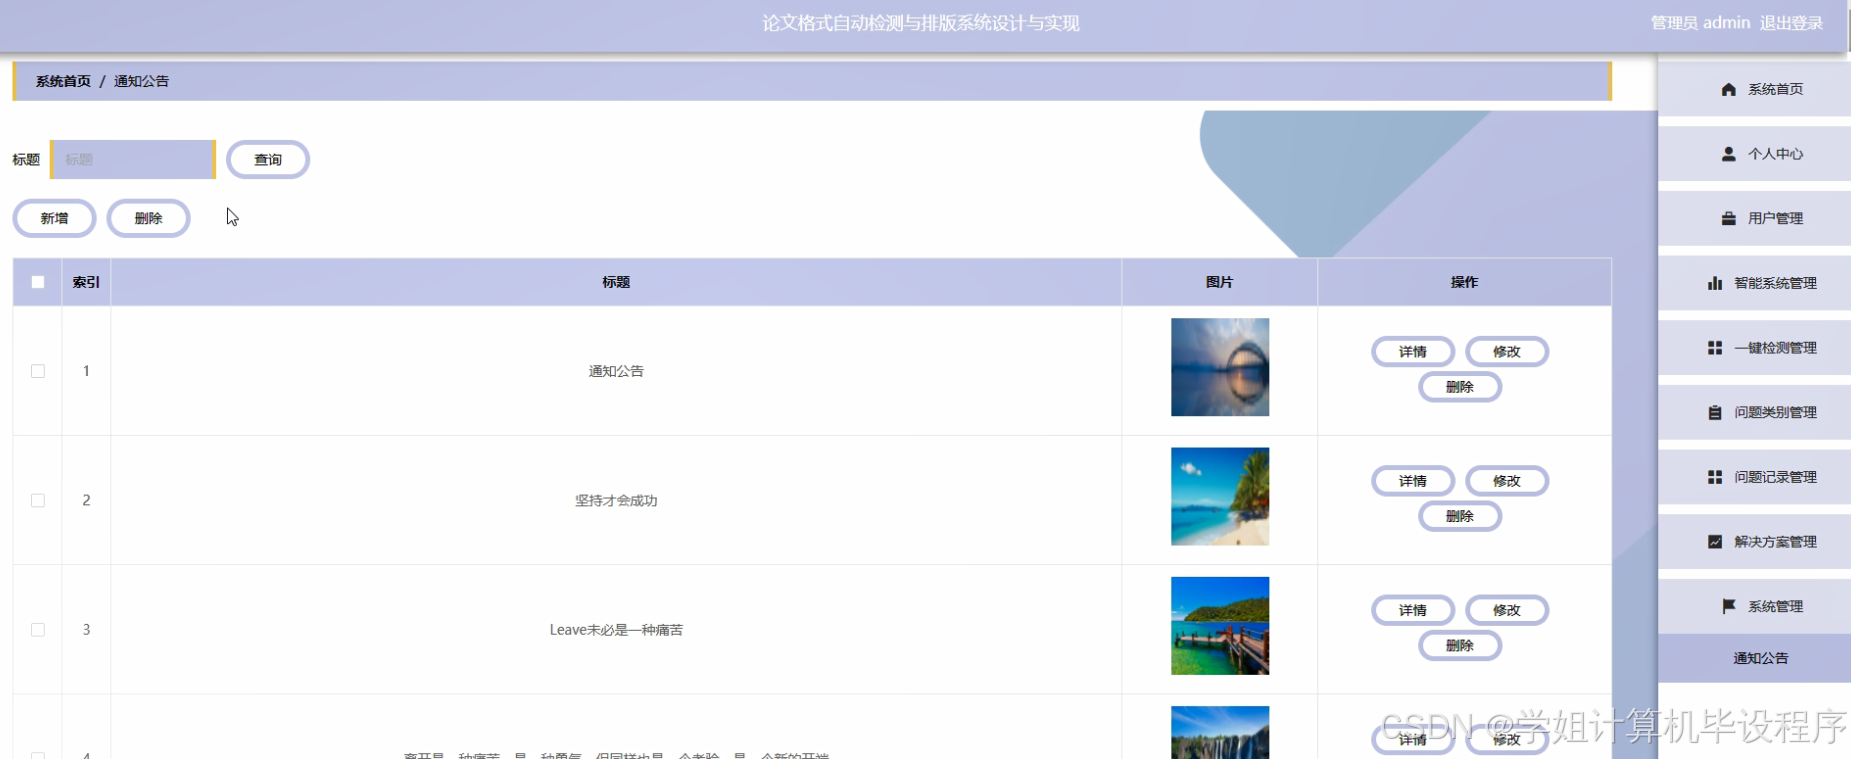This screenshot has width=1851, height=759.
Task: Focus the 标题 search input field
Action: [x=133, y=160]
